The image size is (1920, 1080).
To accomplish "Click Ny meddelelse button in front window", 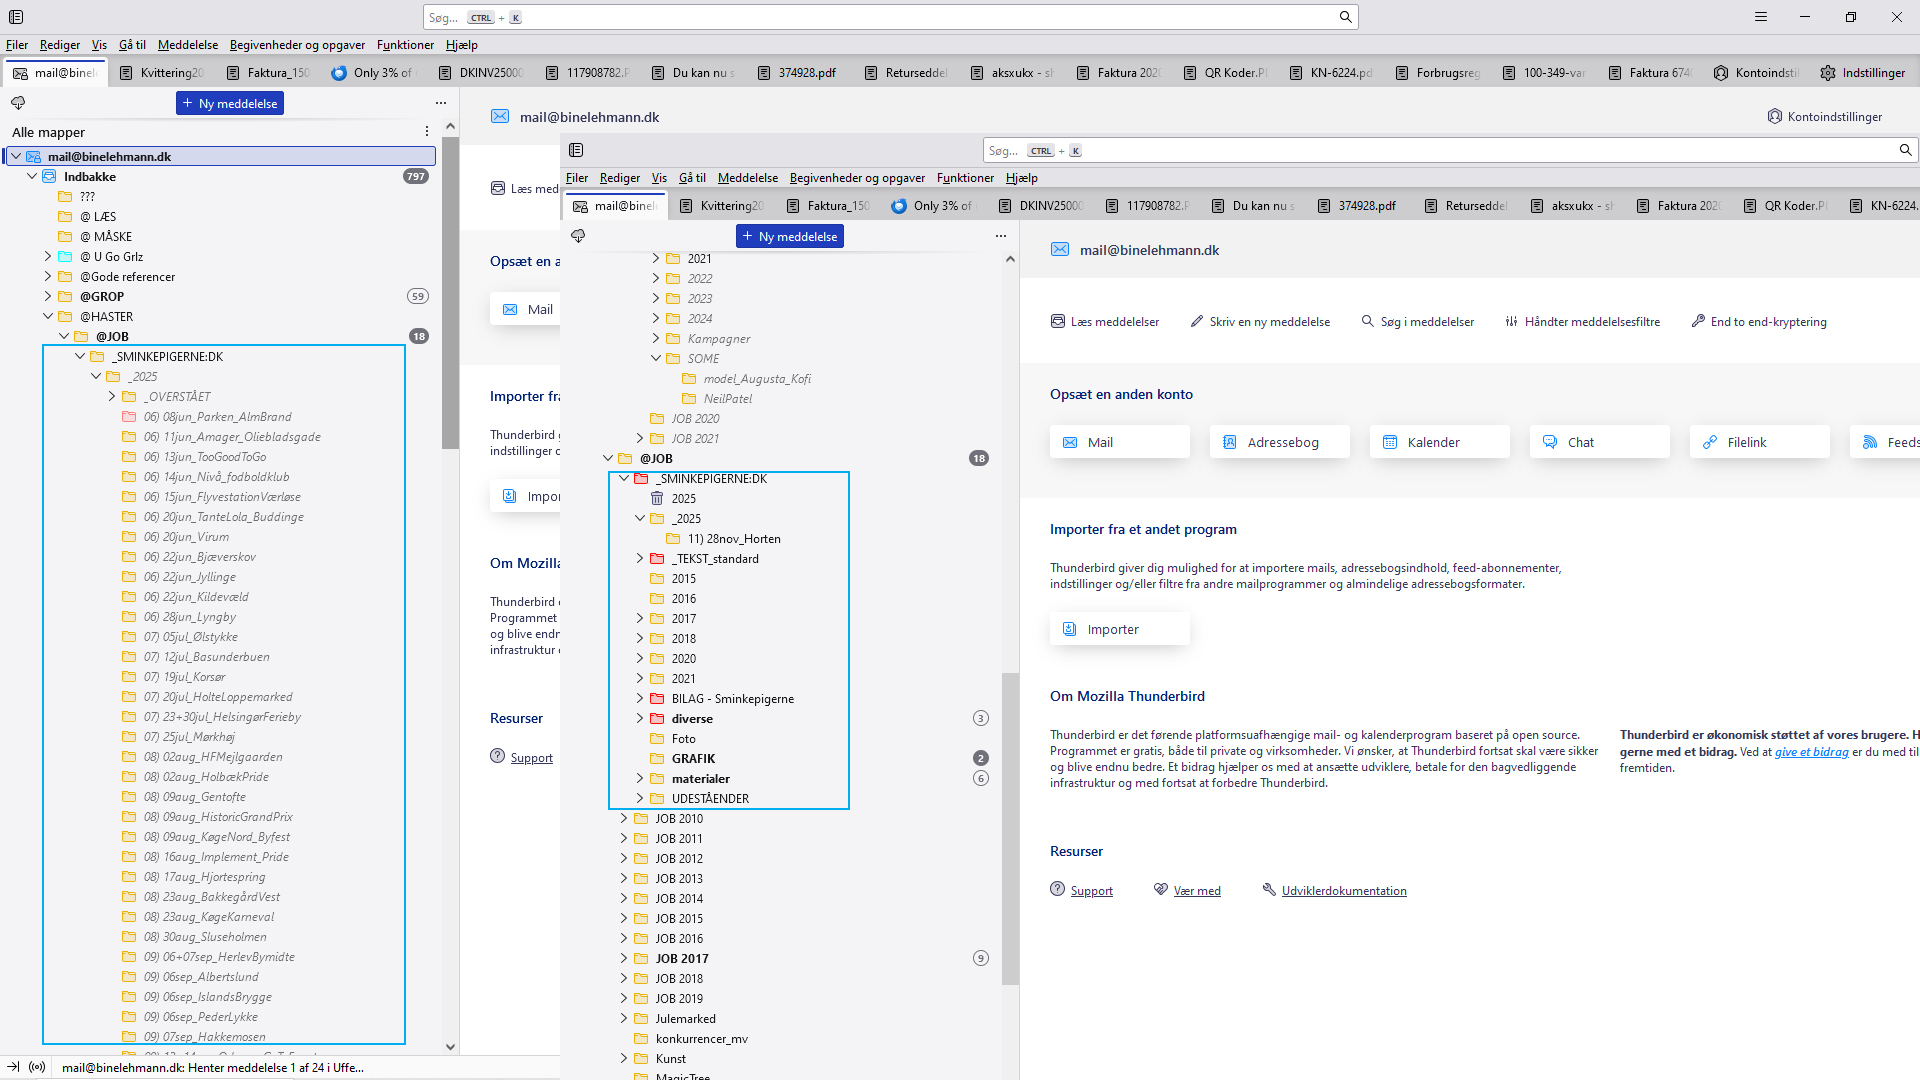I will coord(790,236).
